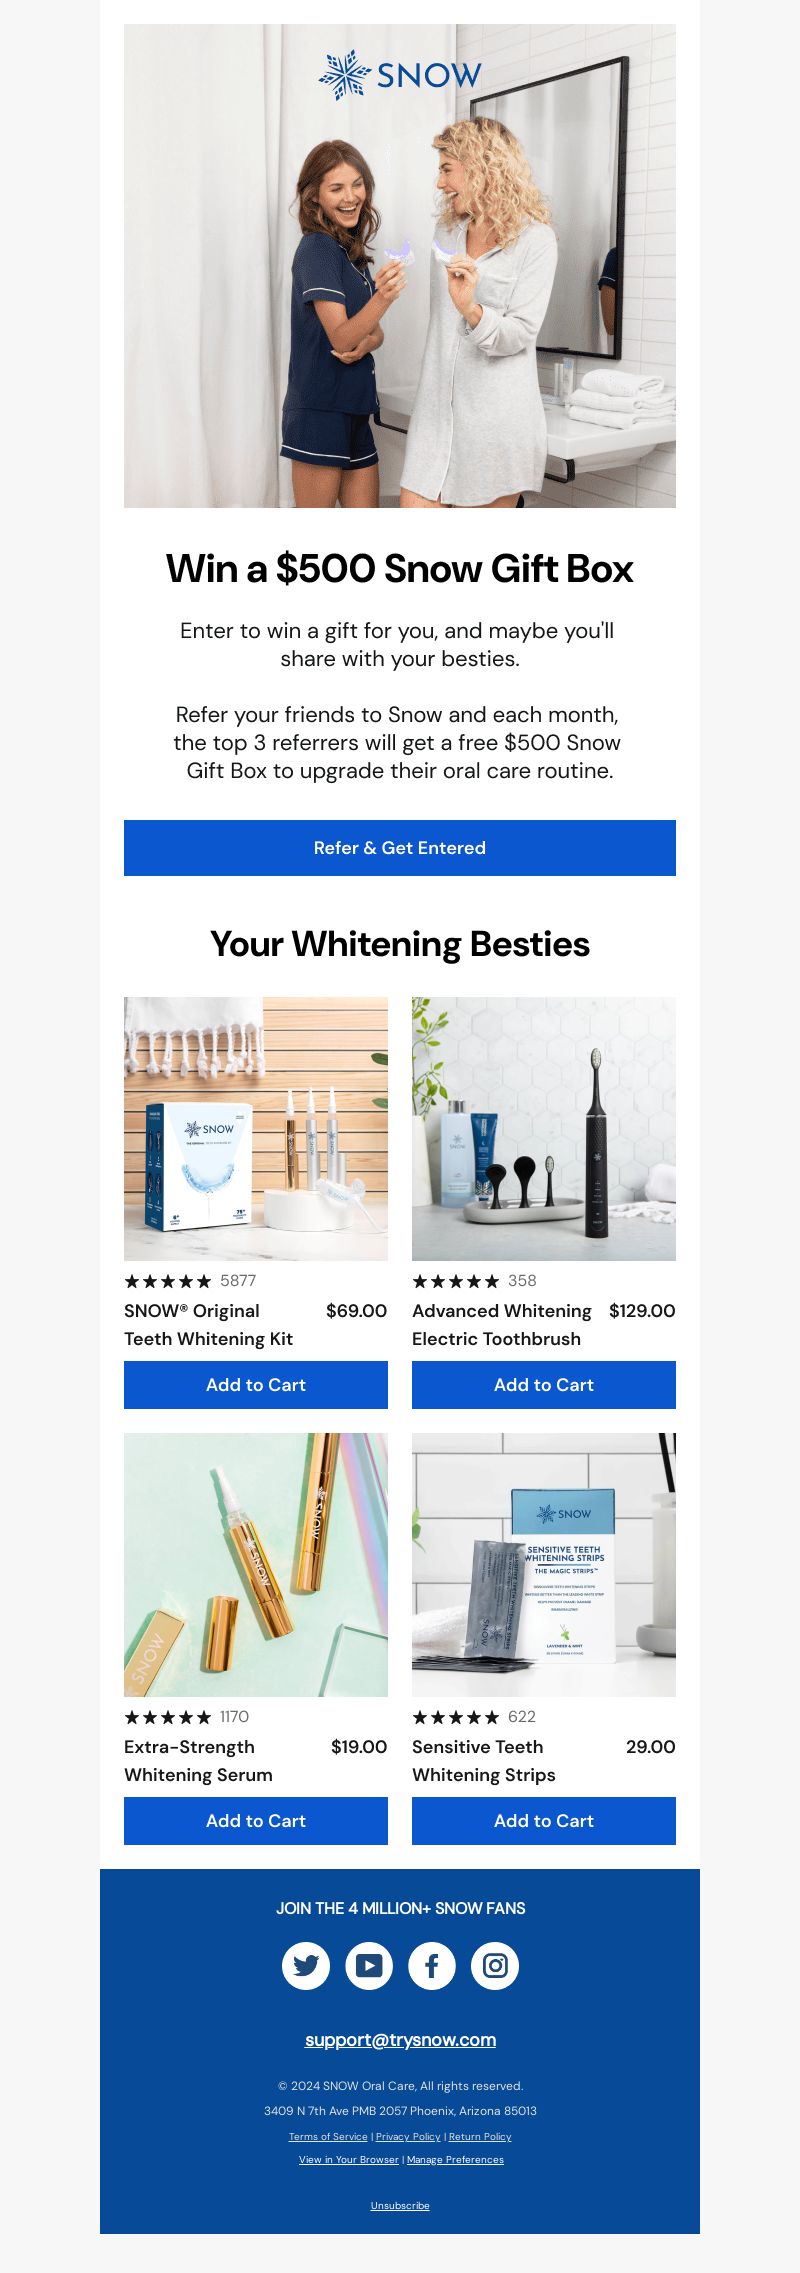This screenshot has height=2273, width=800.
Task: Open the Twitter social icon
Action: 306,1965
